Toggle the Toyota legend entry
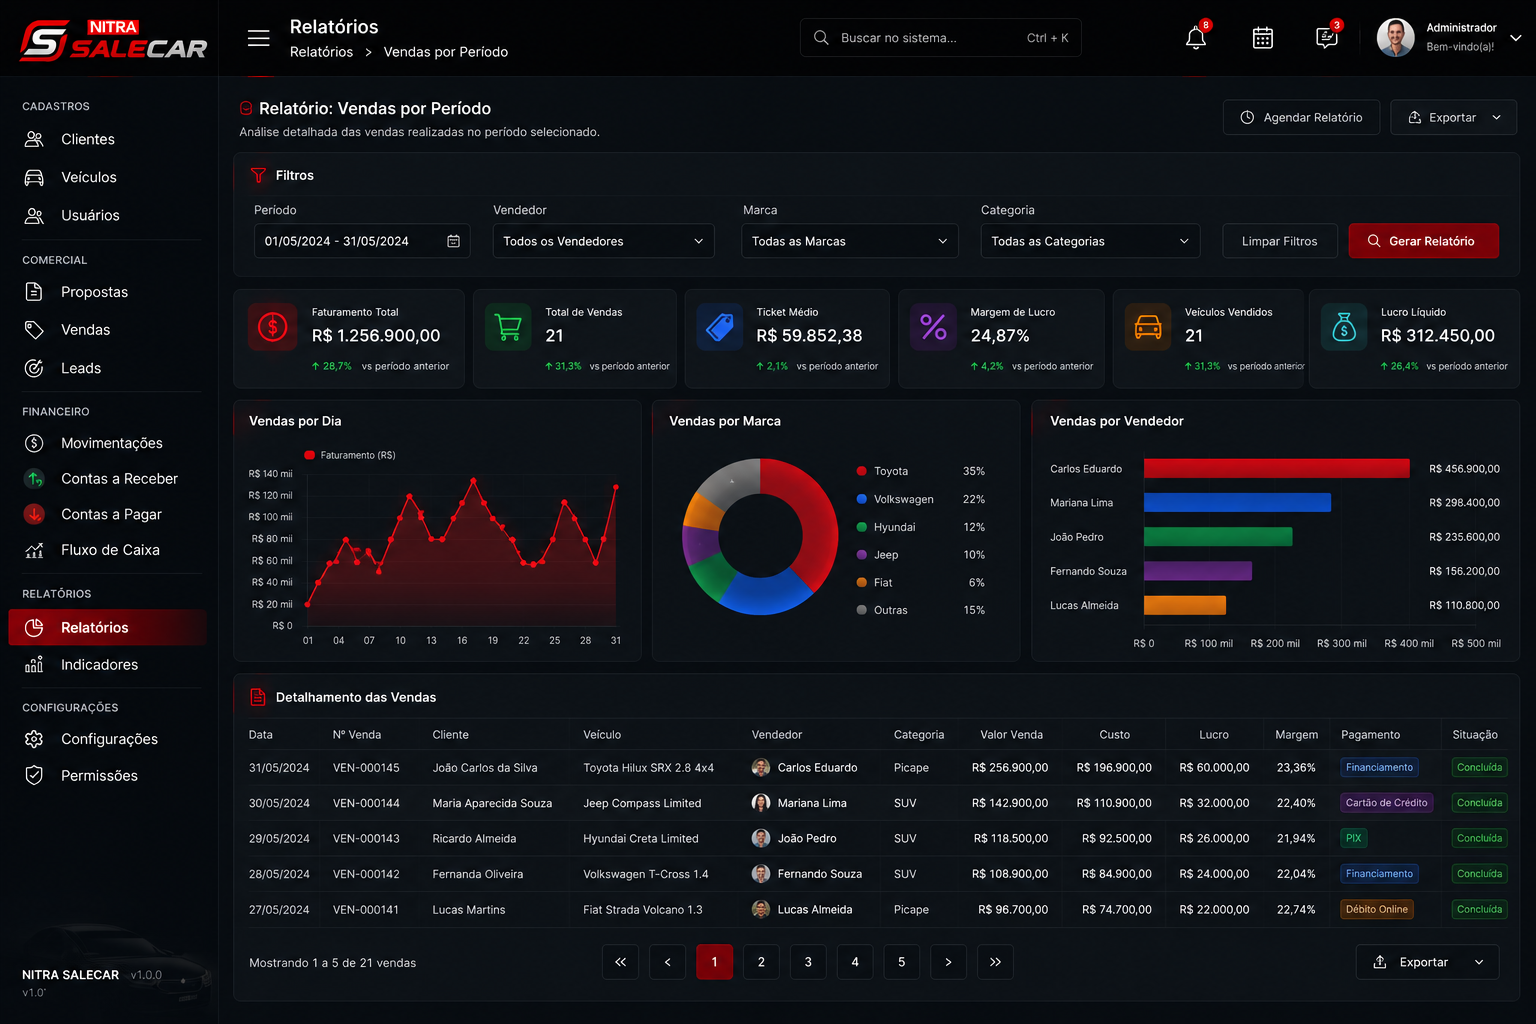This screenshot has height=1024, width=1536. (882, 471)
